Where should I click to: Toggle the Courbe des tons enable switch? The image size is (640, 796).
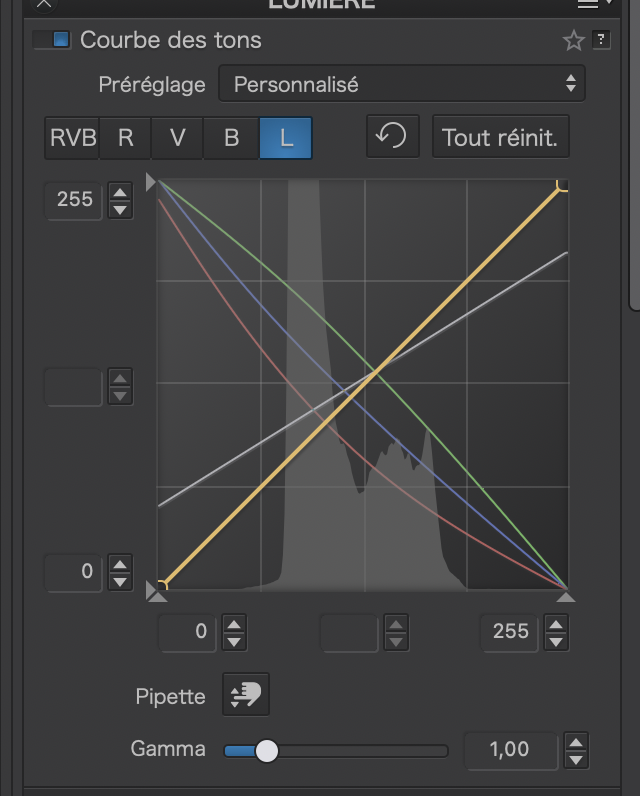(x=52, y=40)
